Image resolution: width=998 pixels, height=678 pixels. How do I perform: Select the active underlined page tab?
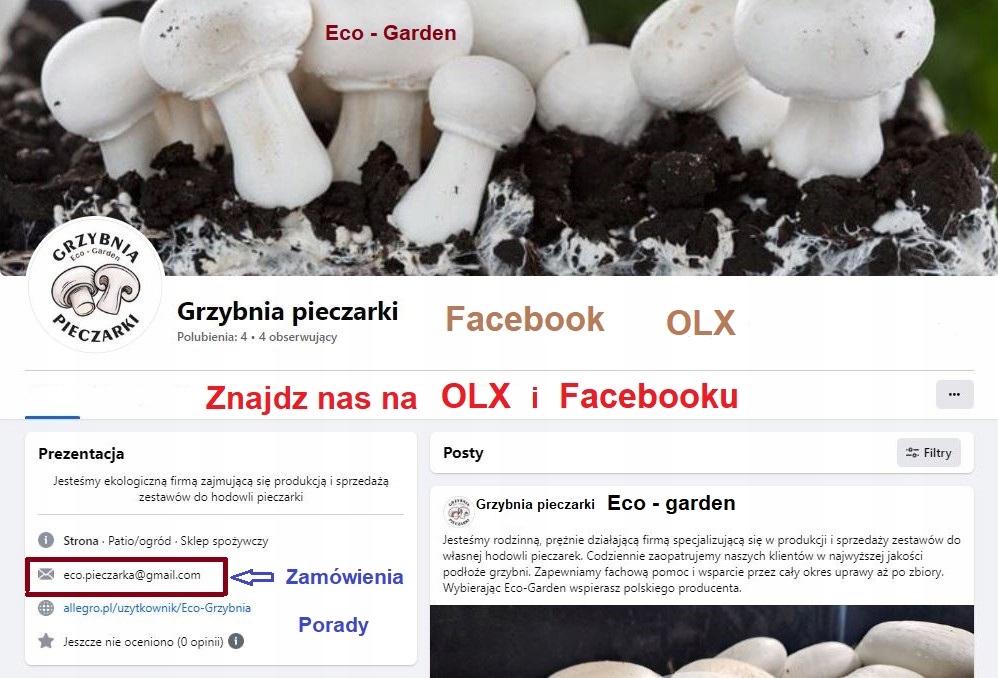pos(52,401)
